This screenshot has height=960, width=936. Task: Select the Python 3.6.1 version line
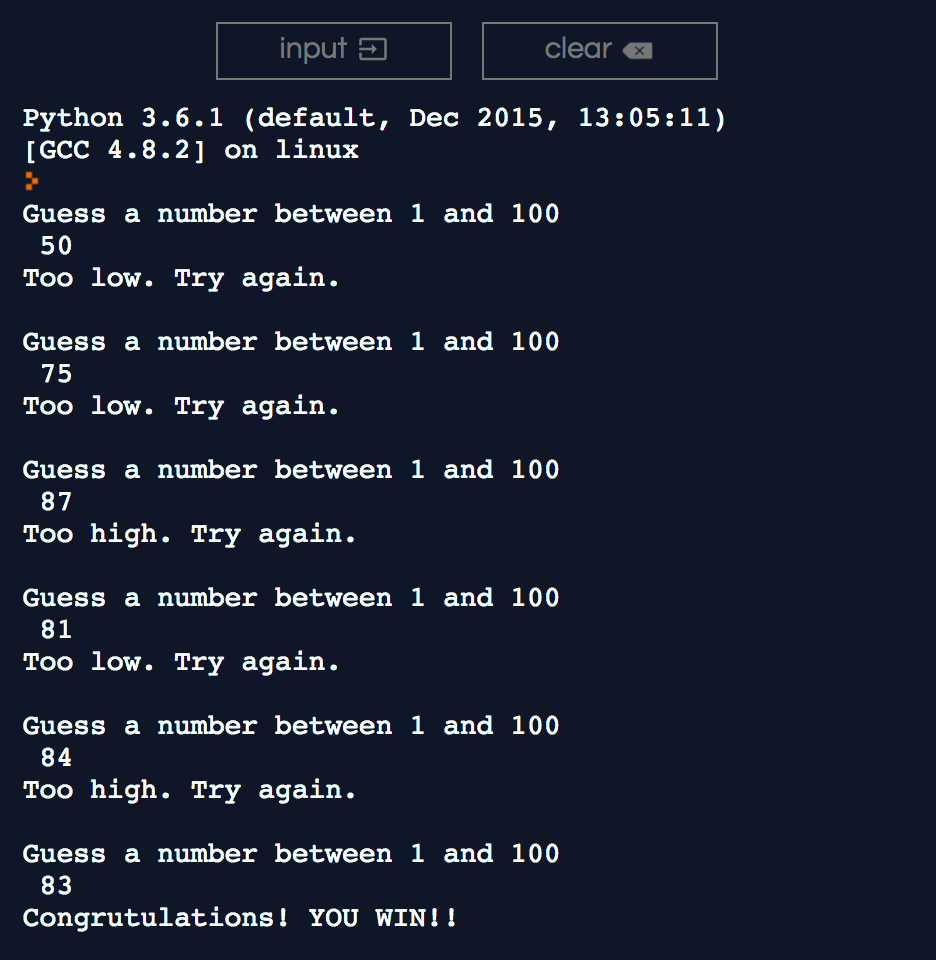tap(374, 118)
